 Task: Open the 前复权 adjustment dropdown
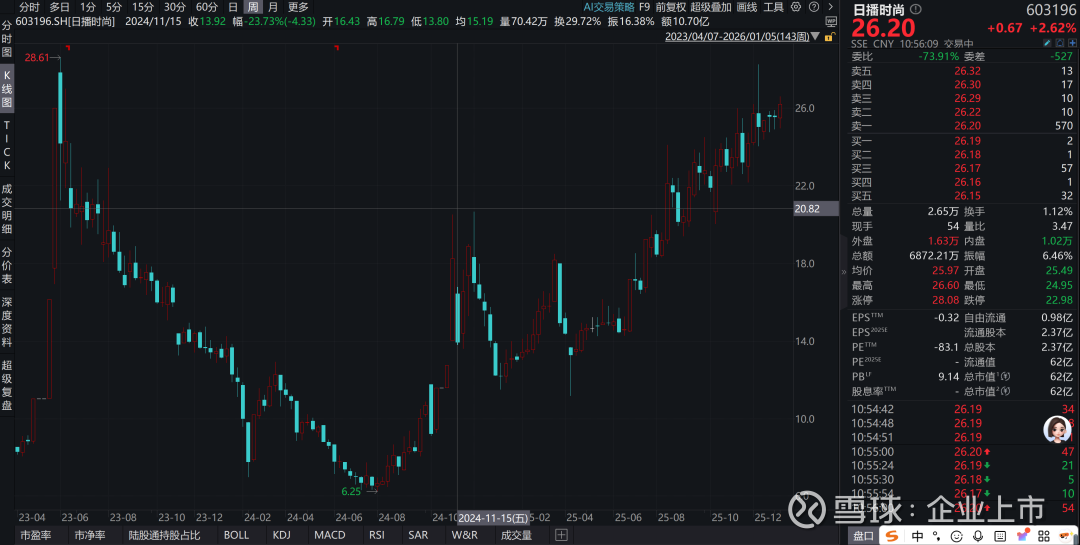670,7
